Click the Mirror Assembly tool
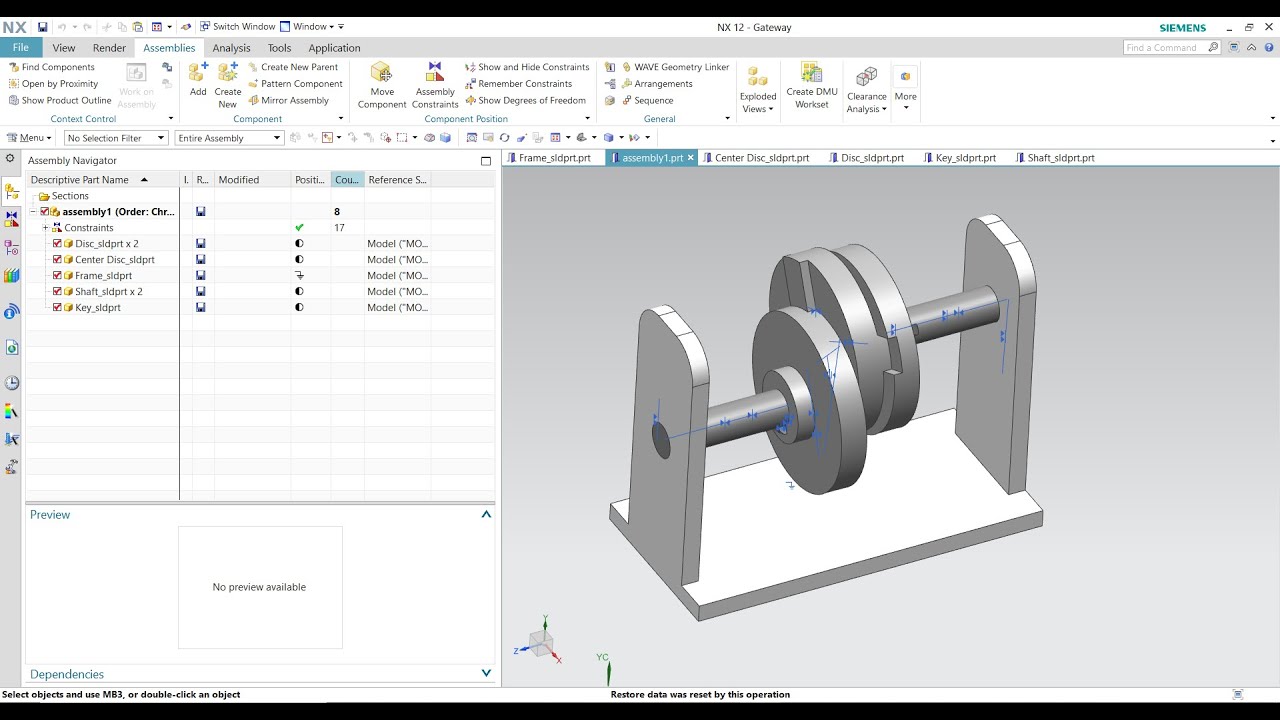The image size is (1280, 720). tap(288, 100)
